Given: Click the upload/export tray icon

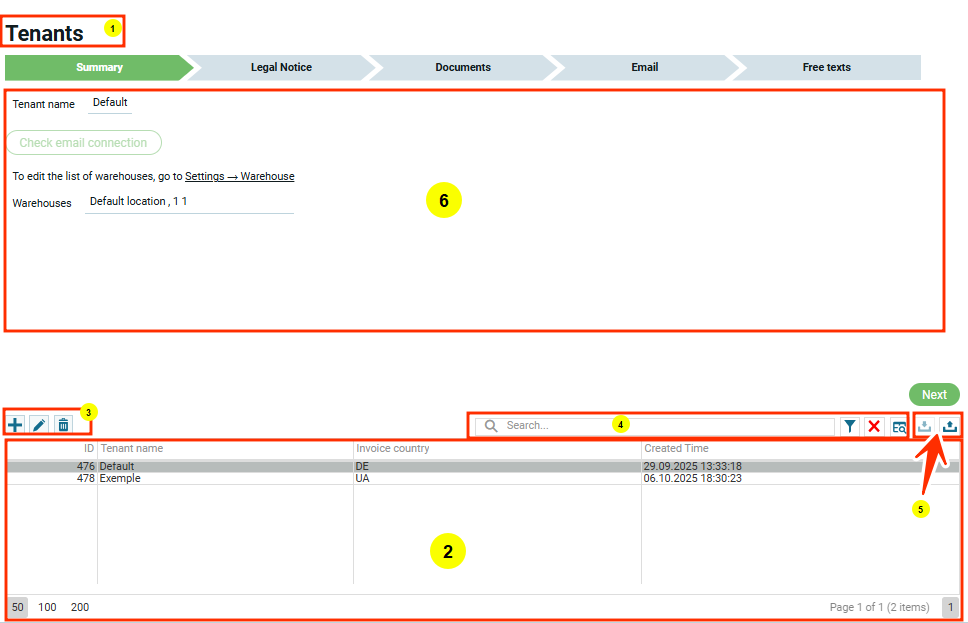Looking at the screenshot, I should 950,426.
